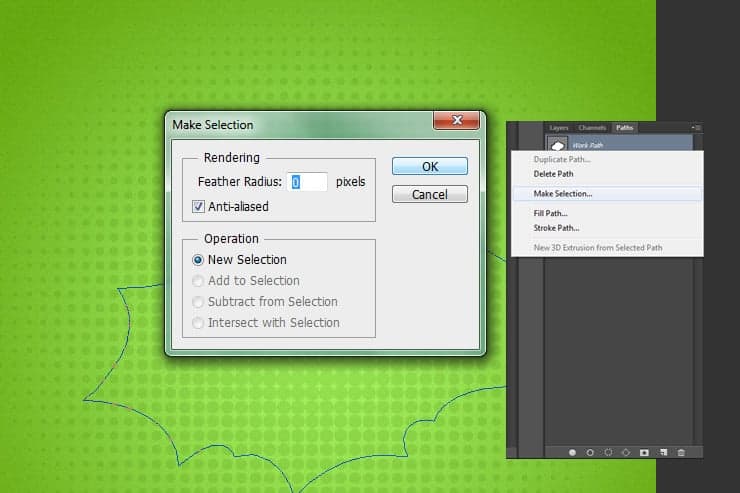This screenshot has width=740, height=493.
Task: Choose Add to Selection radio option
Action: click(198, 281)
